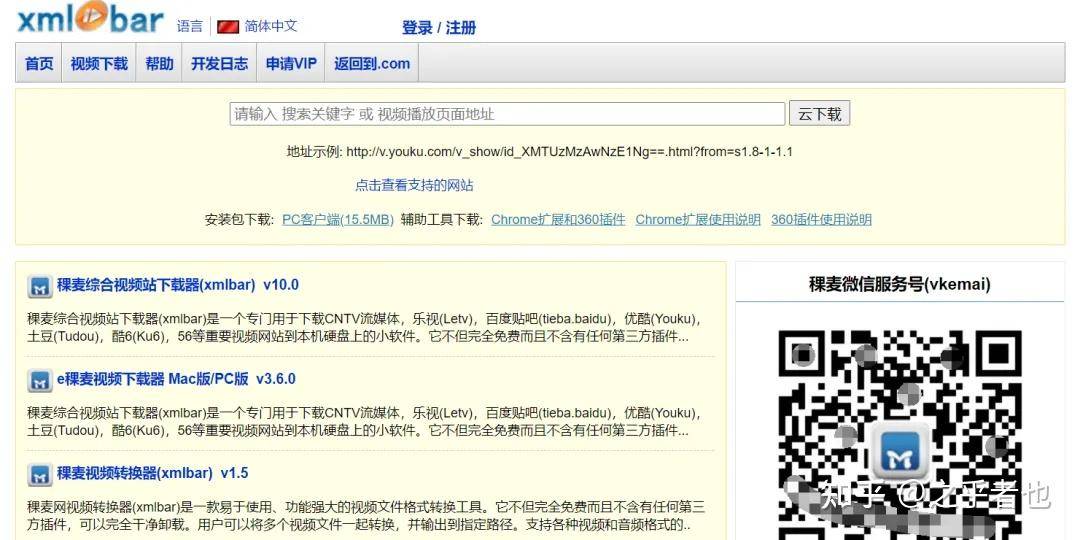
Task: Open 360插件使用说明 link
Action: [x=821, y=220]
